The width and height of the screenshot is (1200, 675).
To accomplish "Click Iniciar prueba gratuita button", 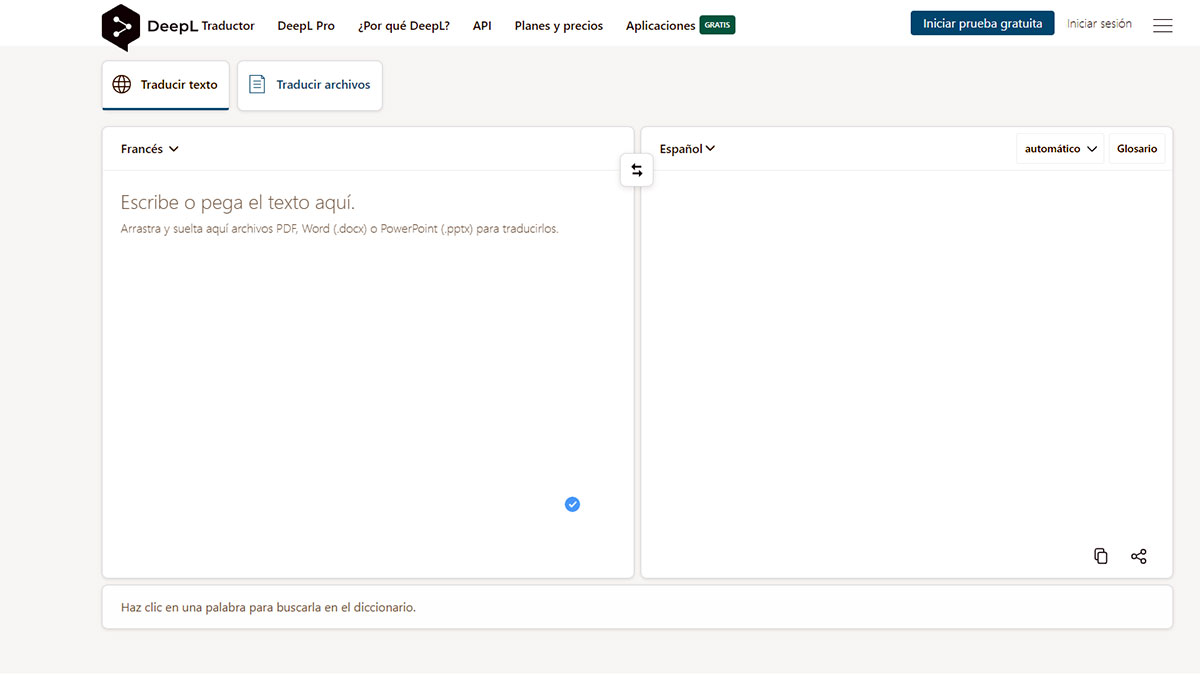I will tap(982, 23).
